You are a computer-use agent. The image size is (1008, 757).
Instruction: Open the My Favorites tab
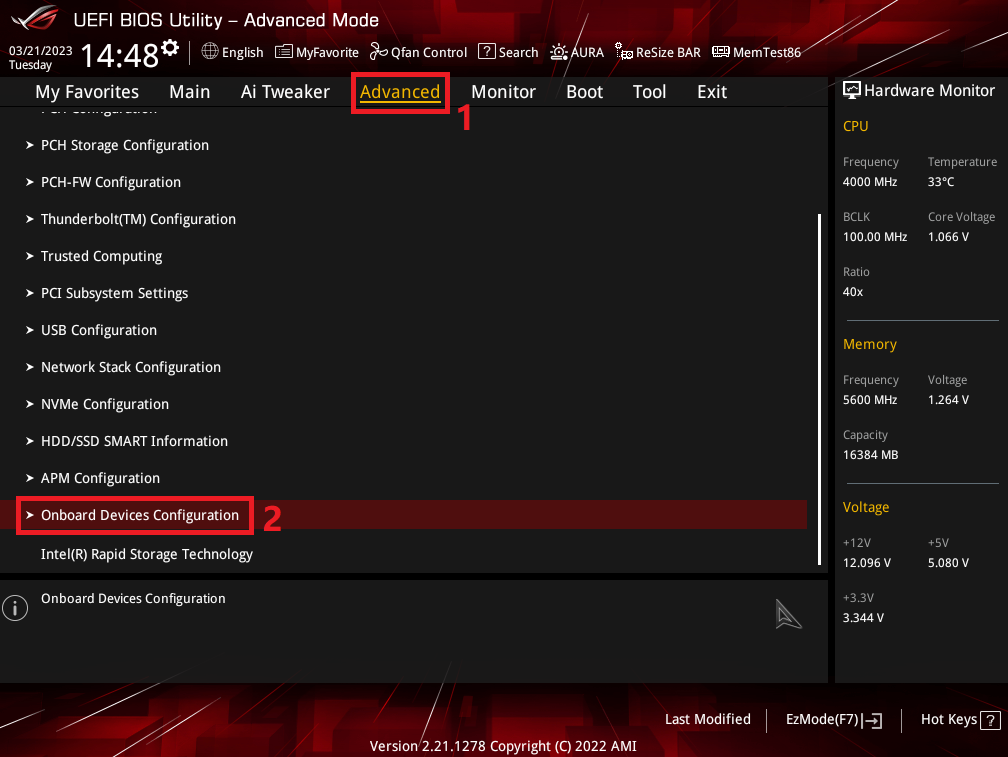[x=87, y=92]
